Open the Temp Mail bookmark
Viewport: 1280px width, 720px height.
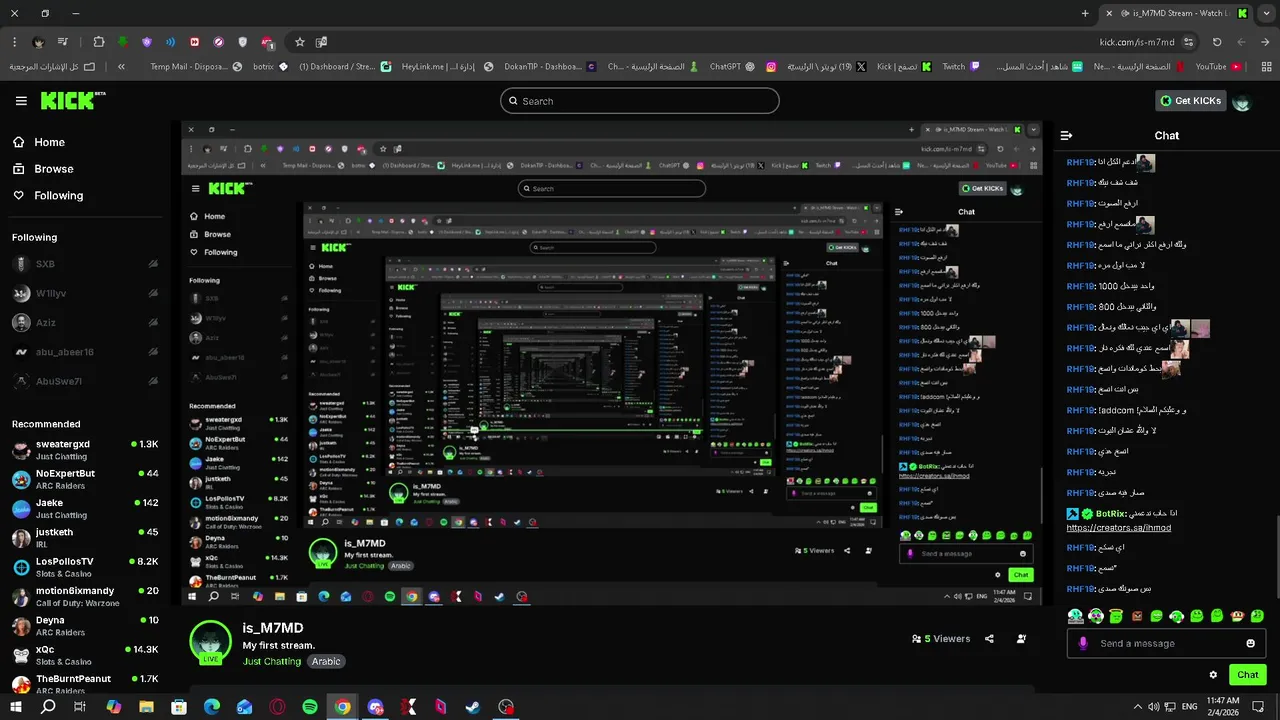(196, 67)
